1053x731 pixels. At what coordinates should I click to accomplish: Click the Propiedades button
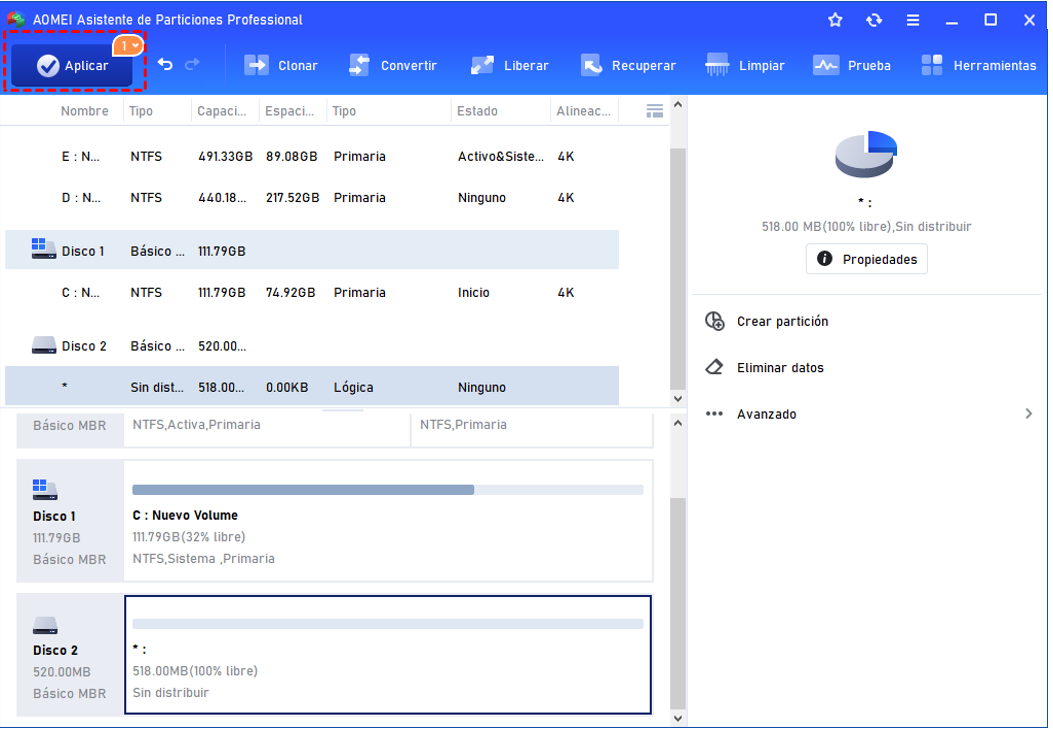(866, 259)
